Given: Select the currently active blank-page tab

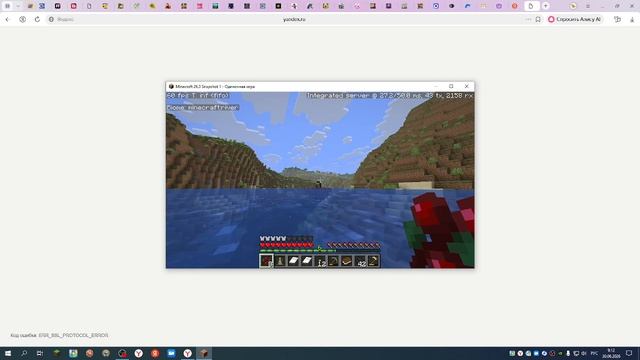Looking at the screenshot, I should [x=531, y=6].
